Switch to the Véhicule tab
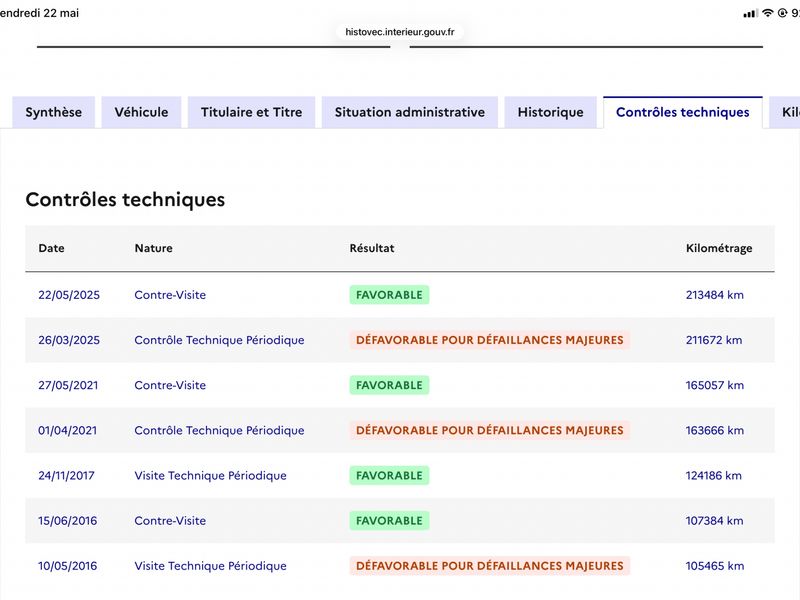This screenshot has height=600, width=800. pos(141,112)
